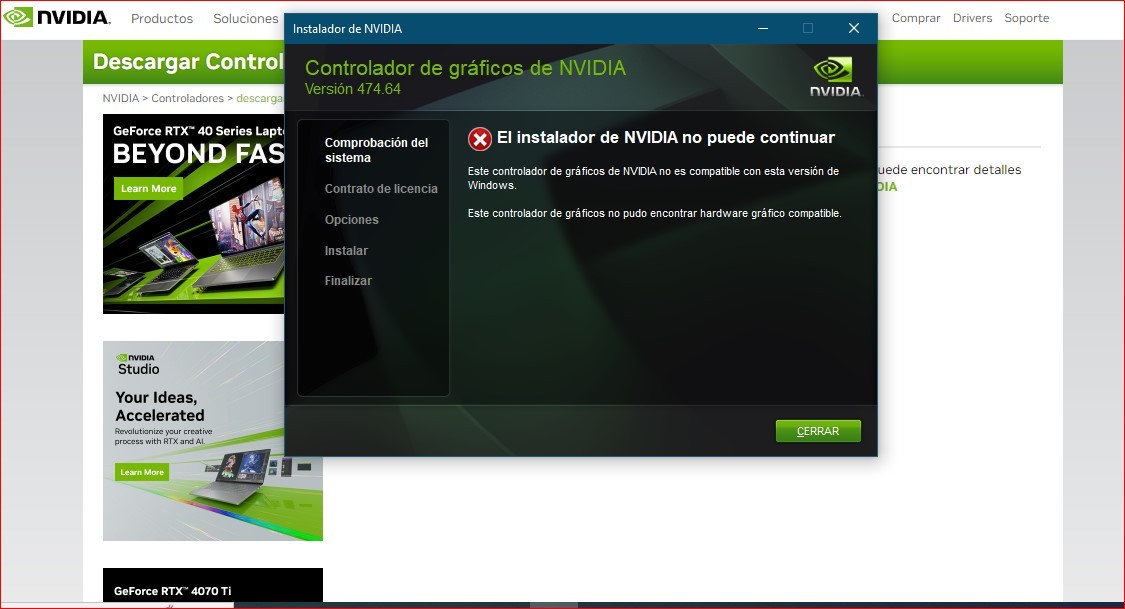Image resolution: width=1125 pixels, height=609 pixels.
Task: Close the Instalador de NVIDIA window
Action: 854,28
